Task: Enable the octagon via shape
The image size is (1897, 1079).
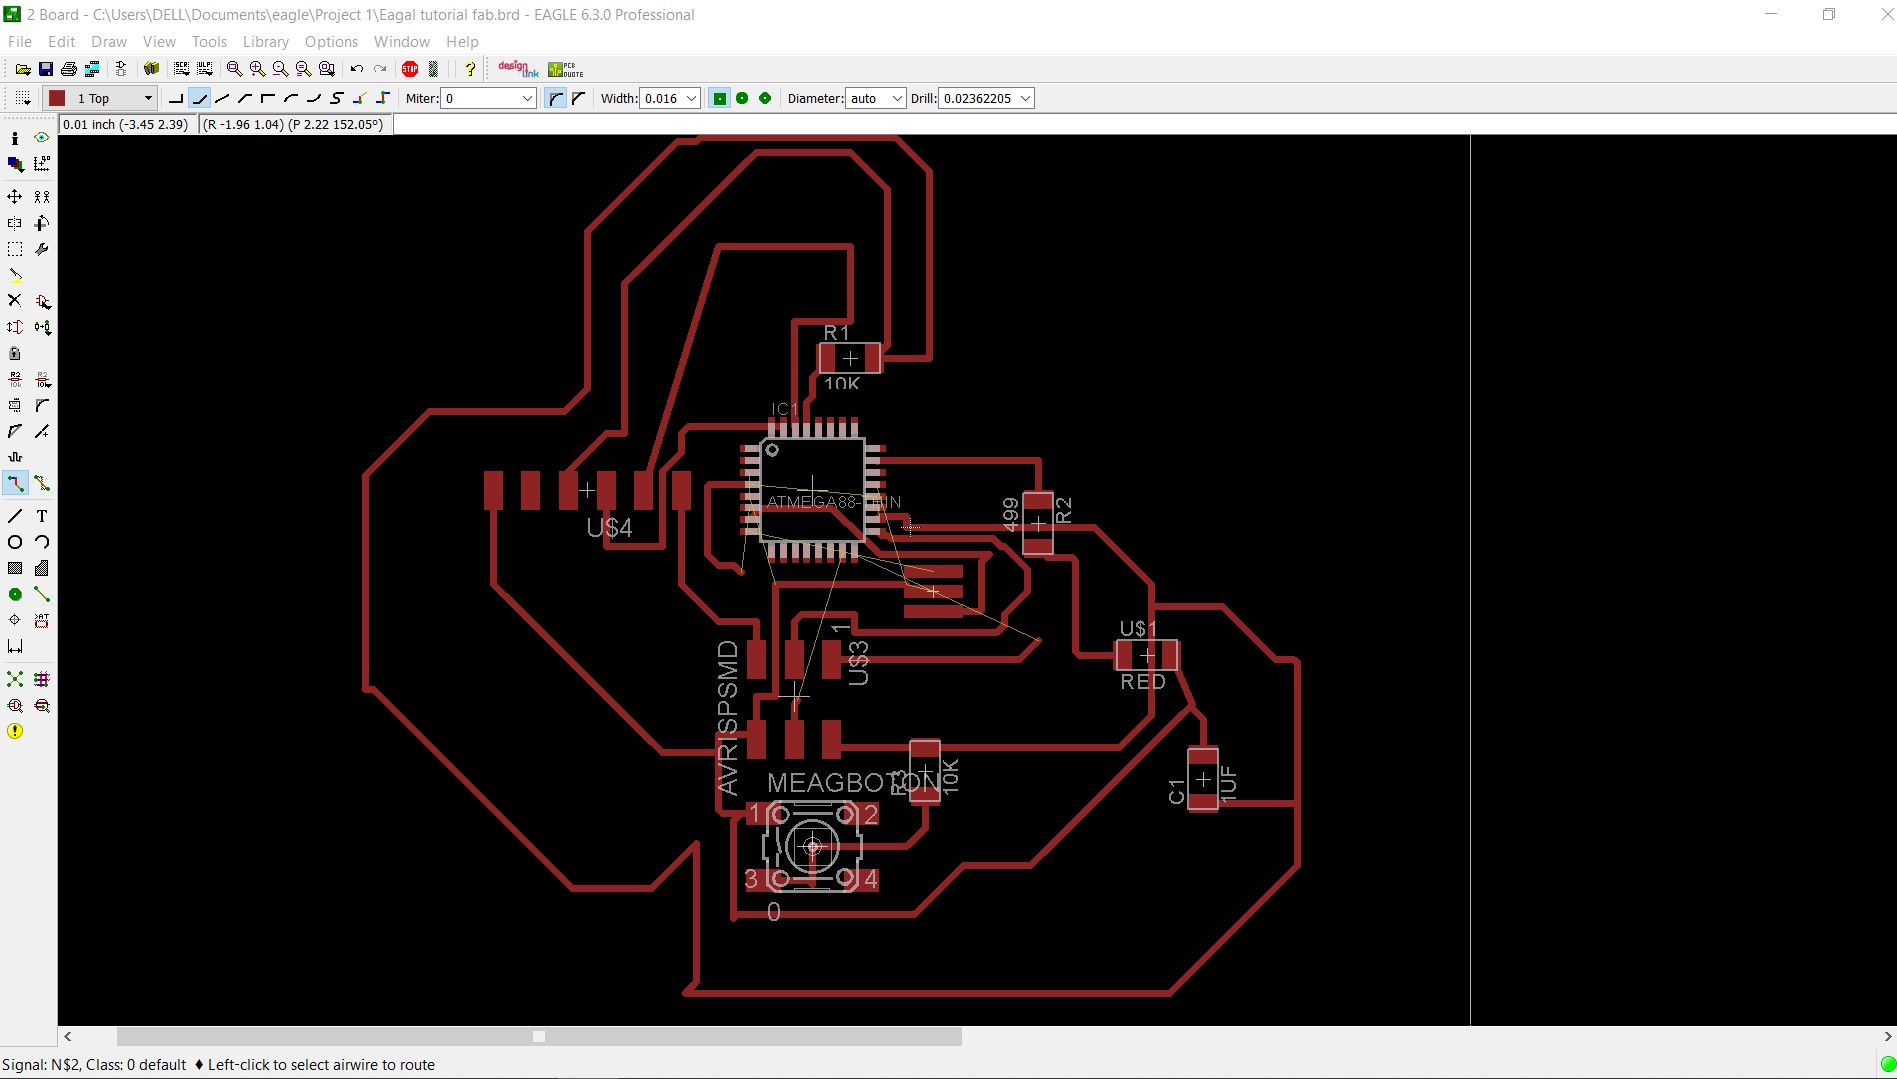Action: [764, 98]
